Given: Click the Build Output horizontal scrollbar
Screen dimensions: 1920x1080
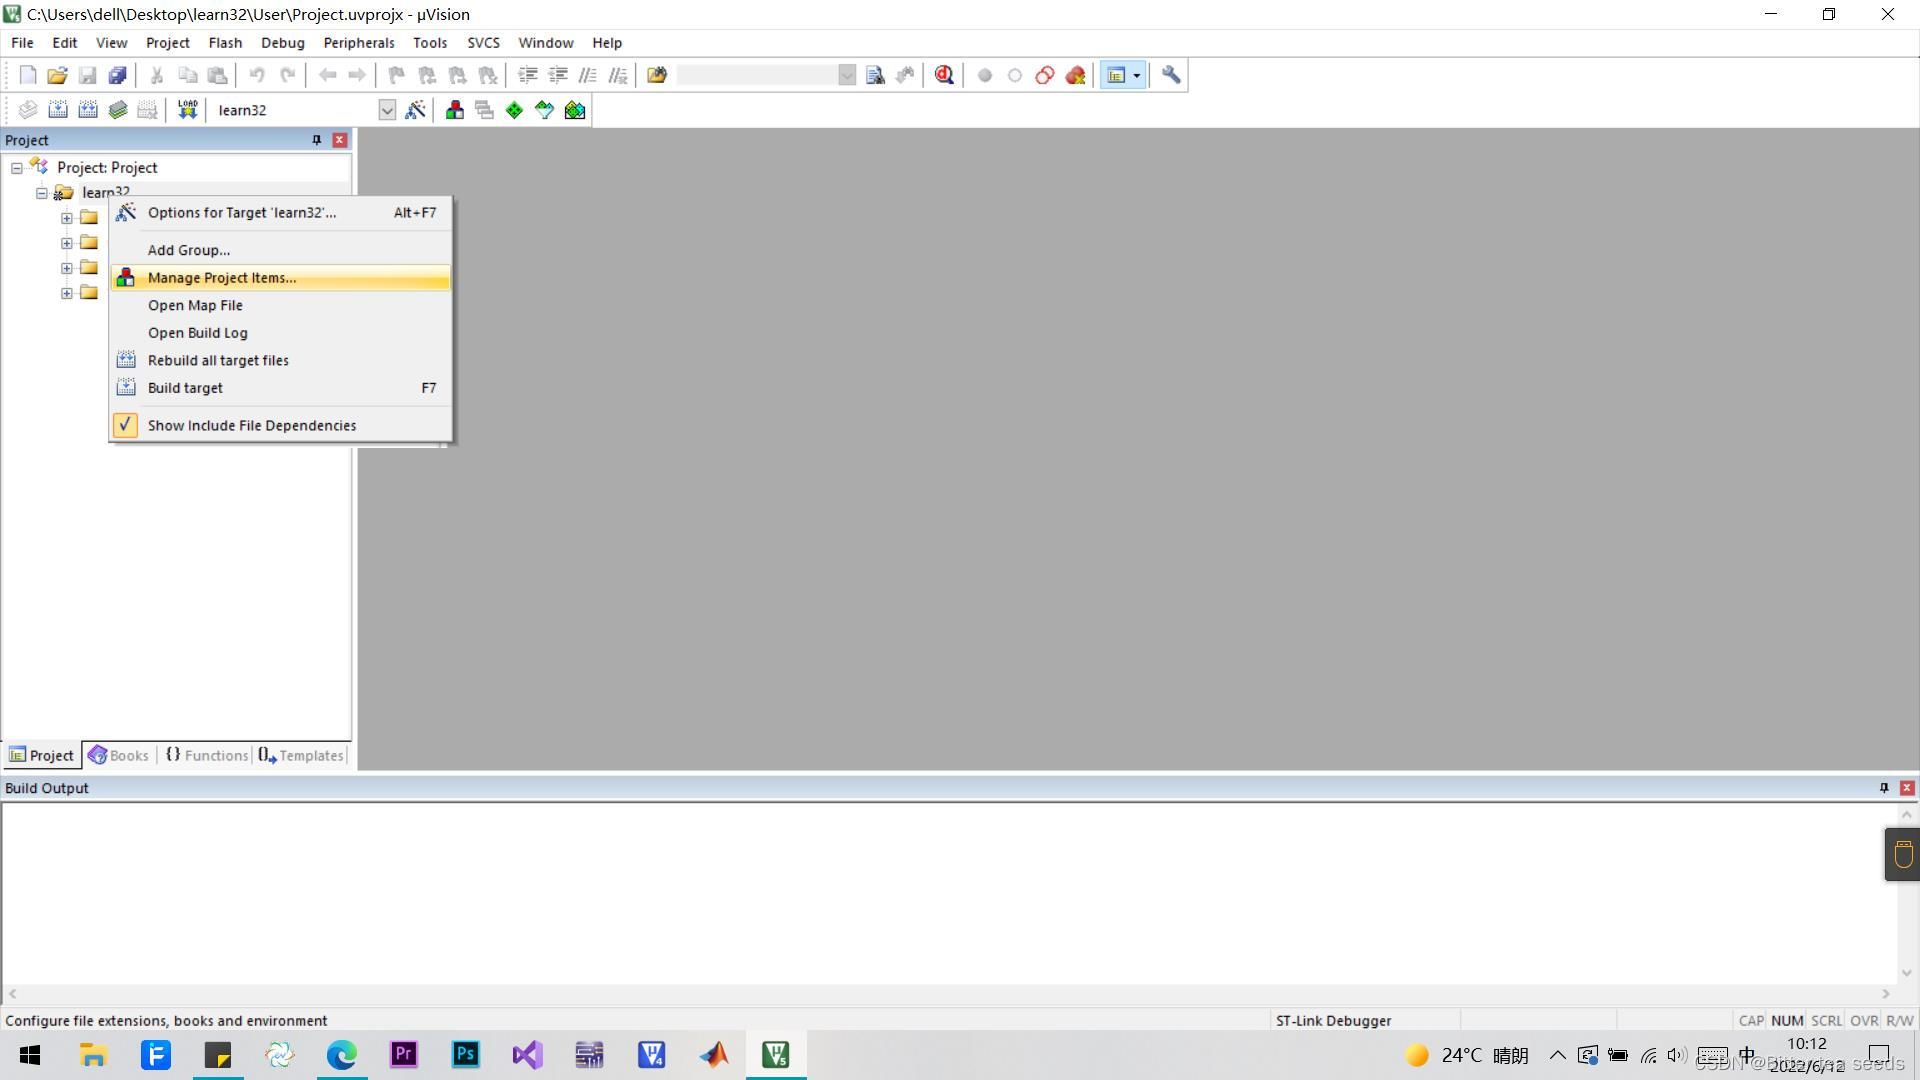Looking at the screenshot, I should pos(948,994).
